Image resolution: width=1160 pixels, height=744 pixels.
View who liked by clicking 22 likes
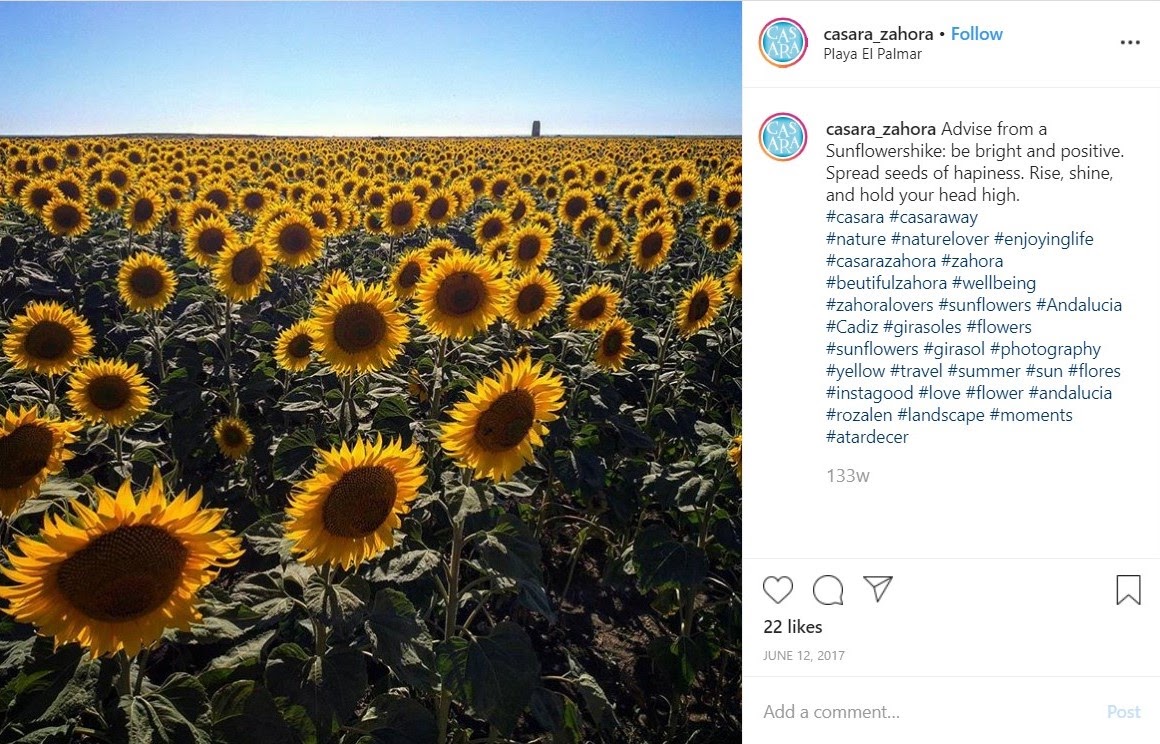(791, 627)
